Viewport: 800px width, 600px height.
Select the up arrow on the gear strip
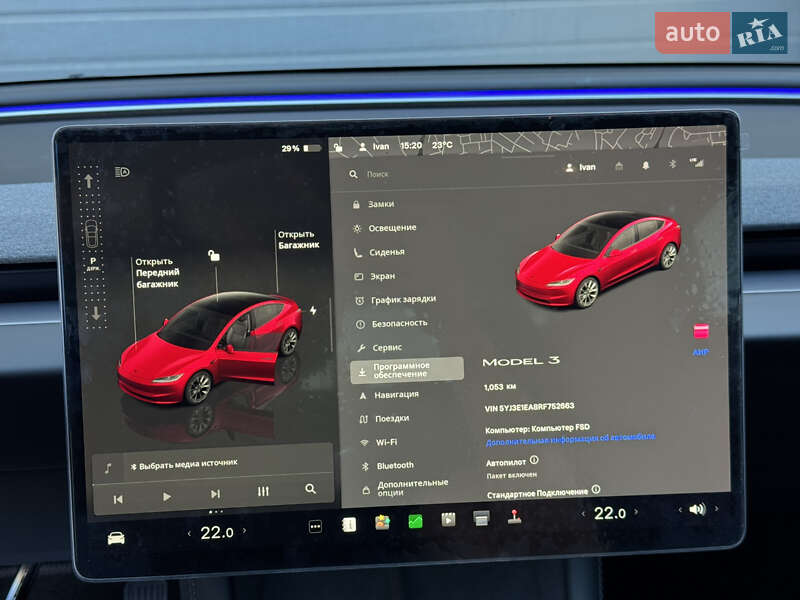[88, 181]
